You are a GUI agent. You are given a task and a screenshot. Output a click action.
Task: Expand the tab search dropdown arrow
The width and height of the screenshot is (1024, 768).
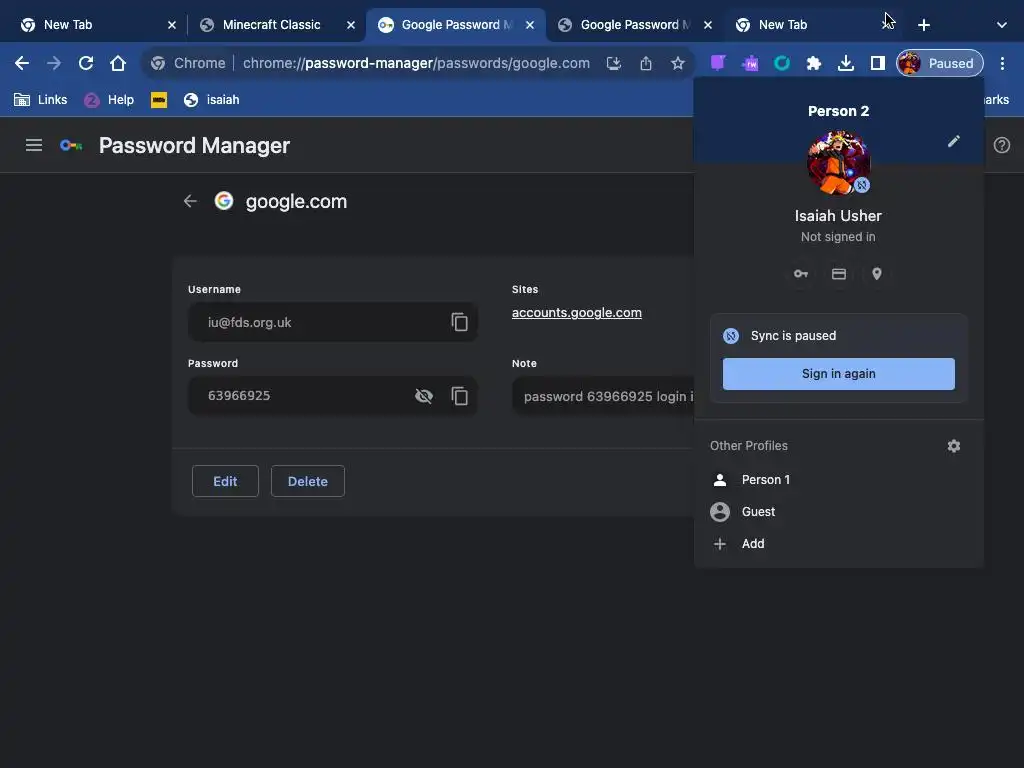pos(1001,25)
